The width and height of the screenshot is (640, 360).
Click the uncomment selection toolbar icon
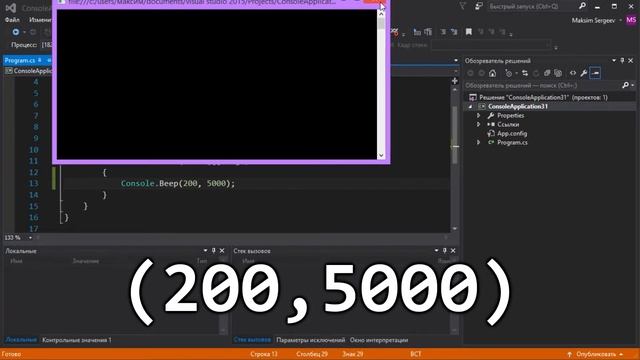pos(454,32)
